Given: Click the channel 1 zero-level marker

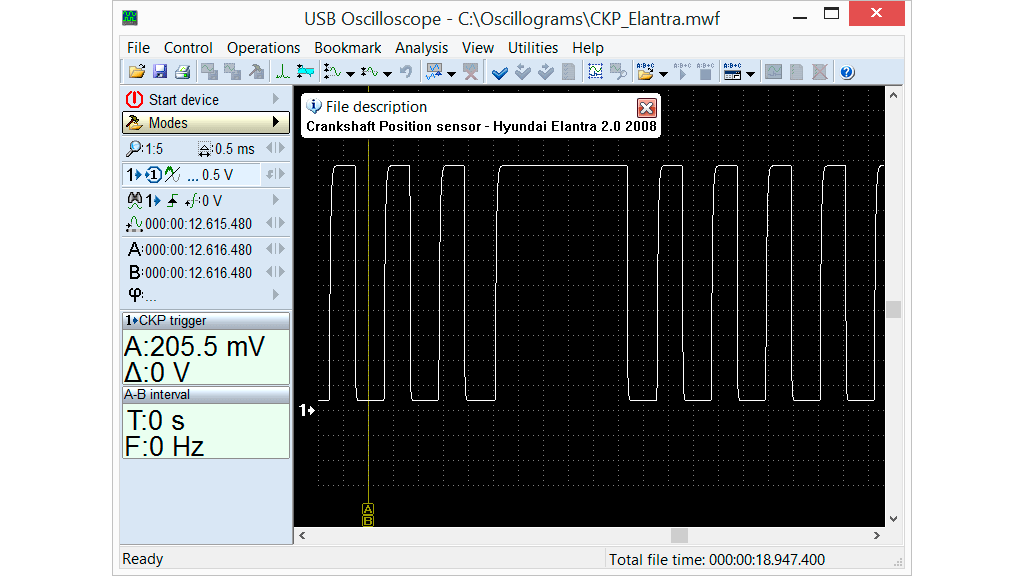Looking at the screenshot, I should [x=307, y=410].
